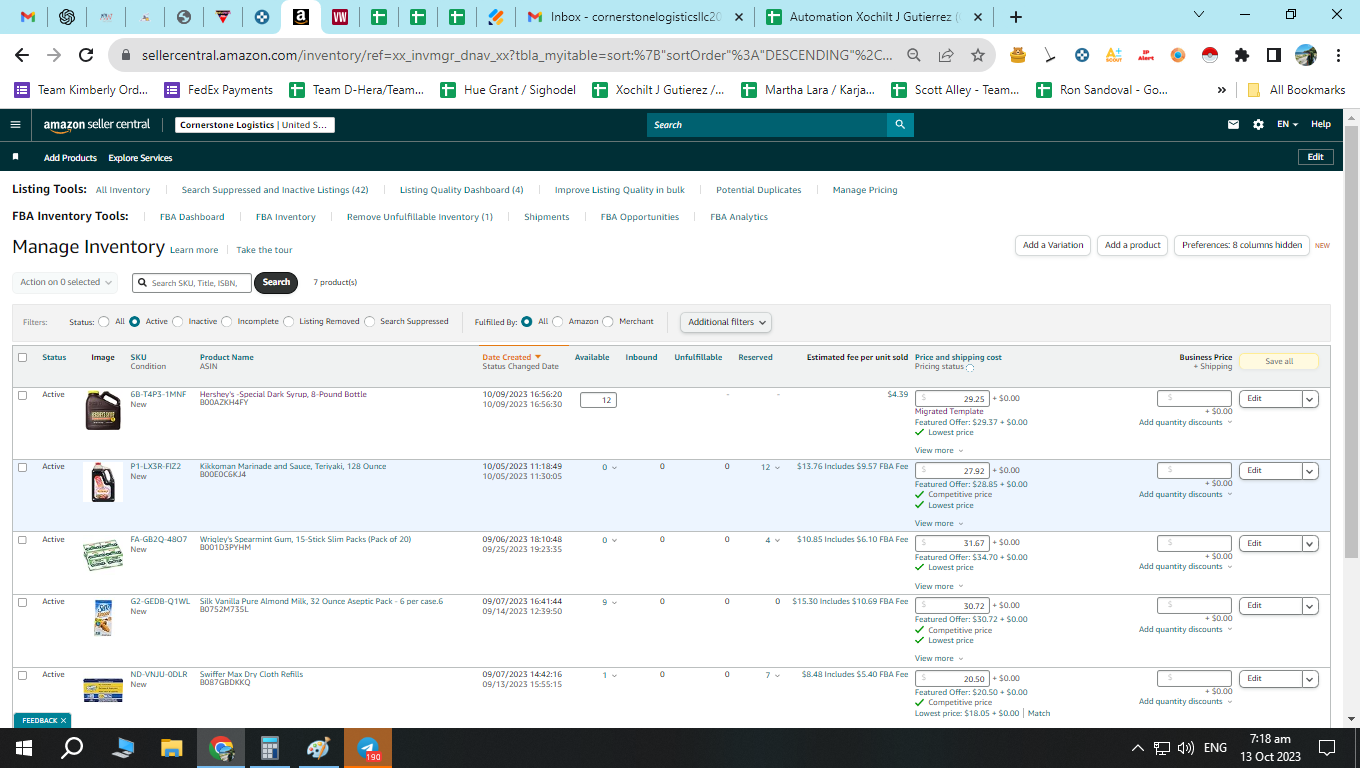The height and width of the screenshot is (768, 1360).
Task: Open the Seller Central hamburger menu
Action: (x=15, y=125)
